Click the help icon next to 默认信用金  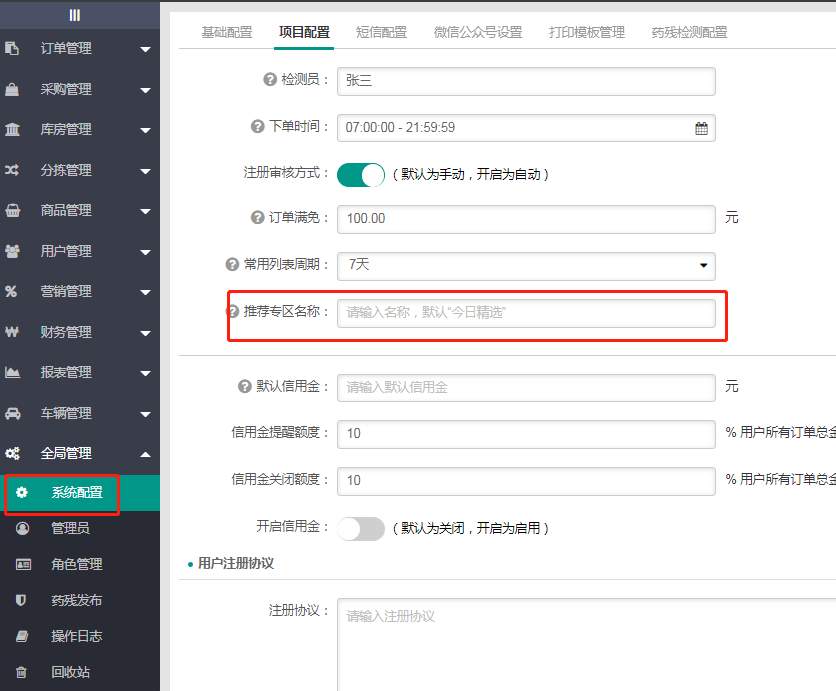coord(245,387)
